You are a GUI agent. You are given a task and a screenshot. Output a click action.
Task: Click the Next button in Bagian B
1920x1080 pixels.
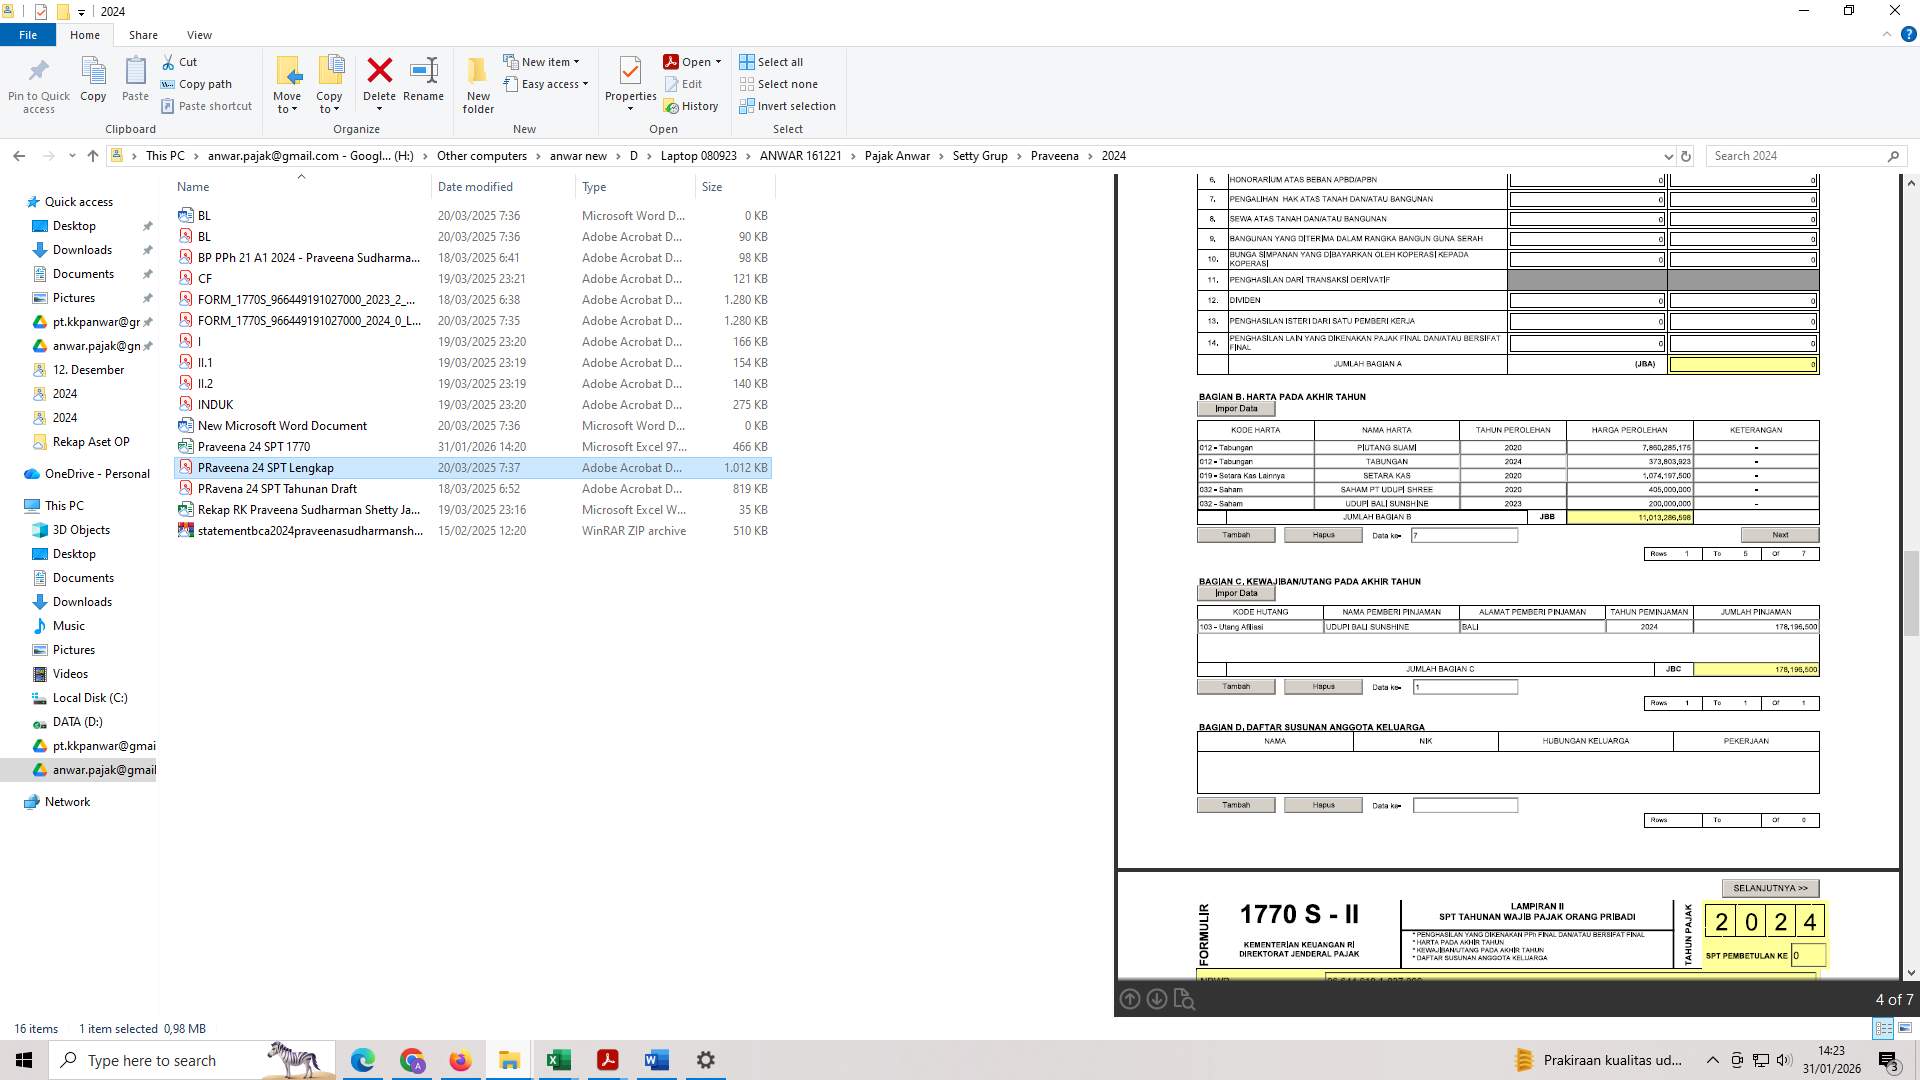coord(1780,534)
